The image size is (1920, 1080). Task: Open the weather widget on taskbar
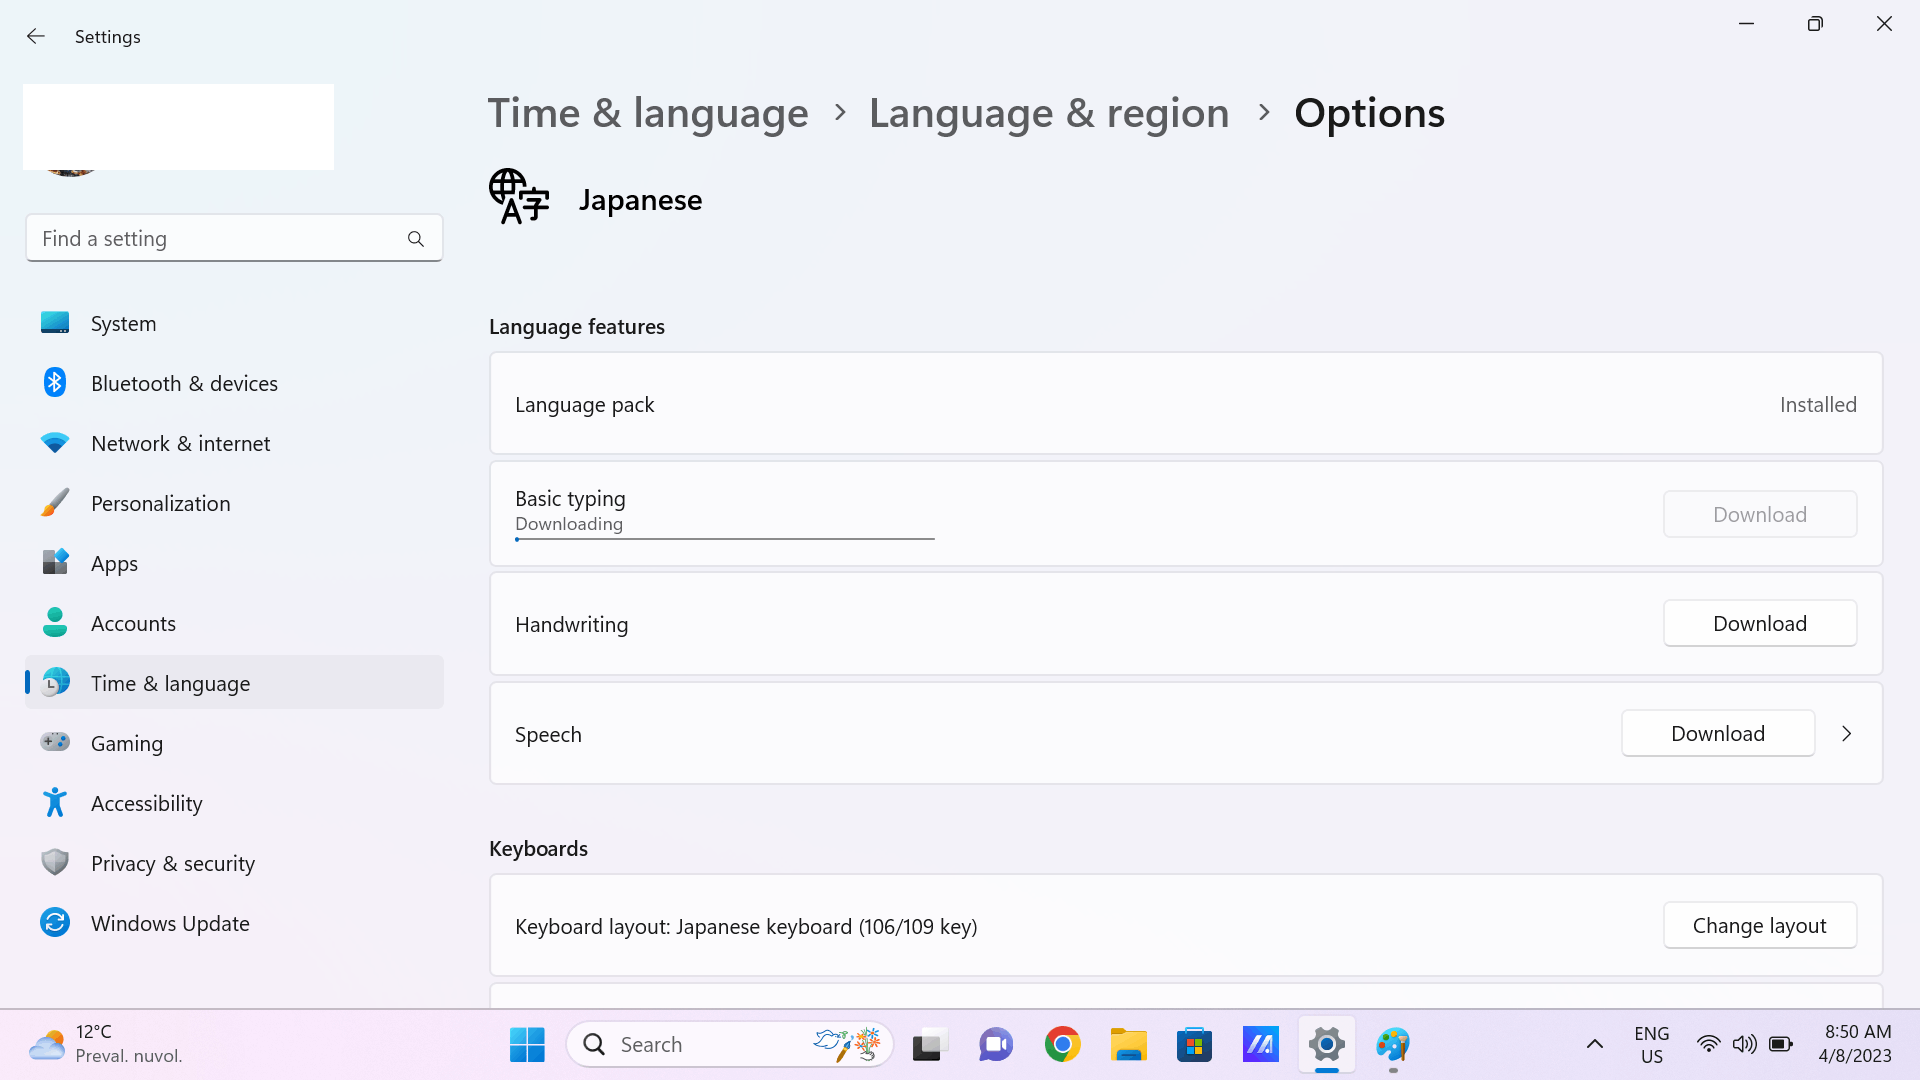coord(105,1045)
